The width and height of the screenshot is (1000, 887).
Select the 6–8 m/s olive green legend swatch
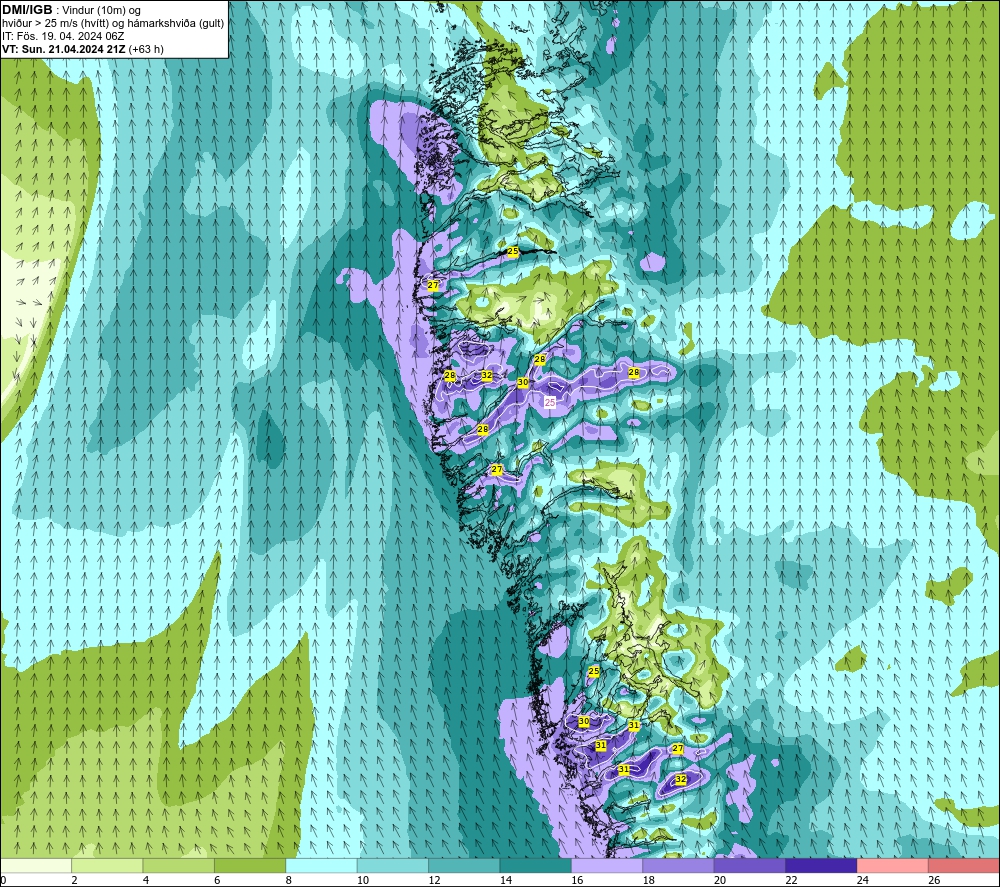tap(250, 865)
